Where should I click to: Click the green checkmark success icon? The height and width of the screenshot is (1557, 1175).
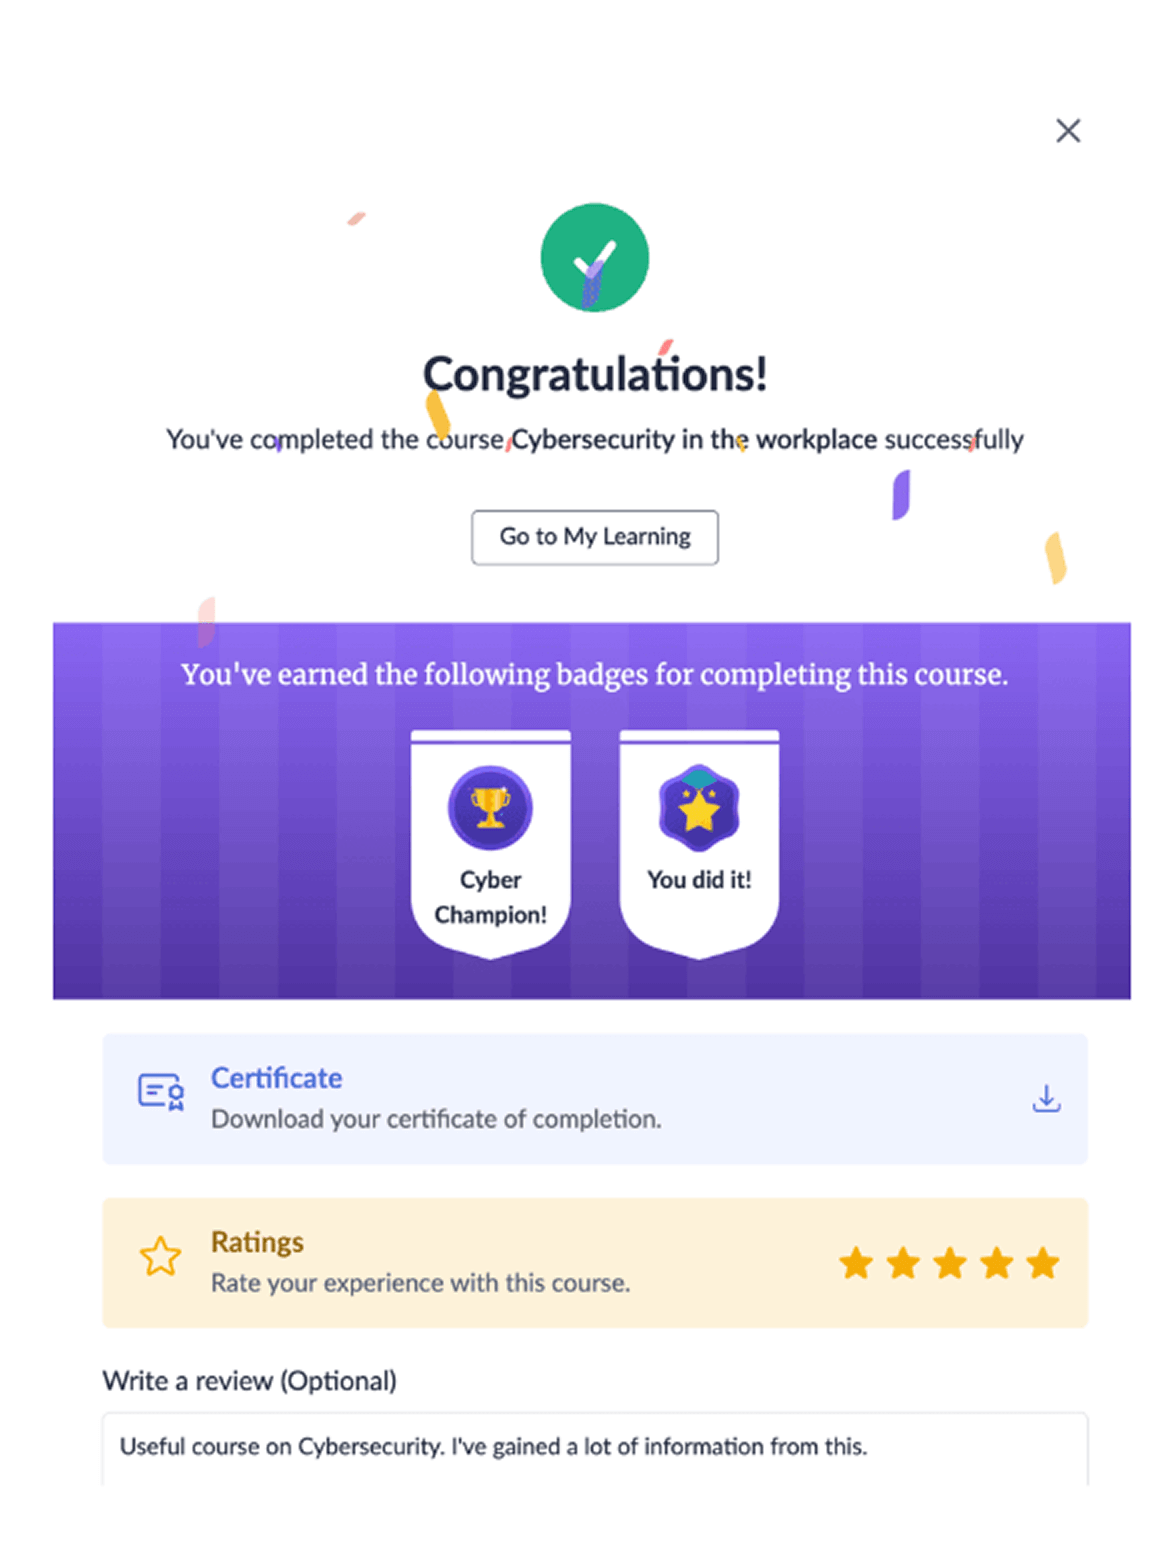tap(595, 258)
